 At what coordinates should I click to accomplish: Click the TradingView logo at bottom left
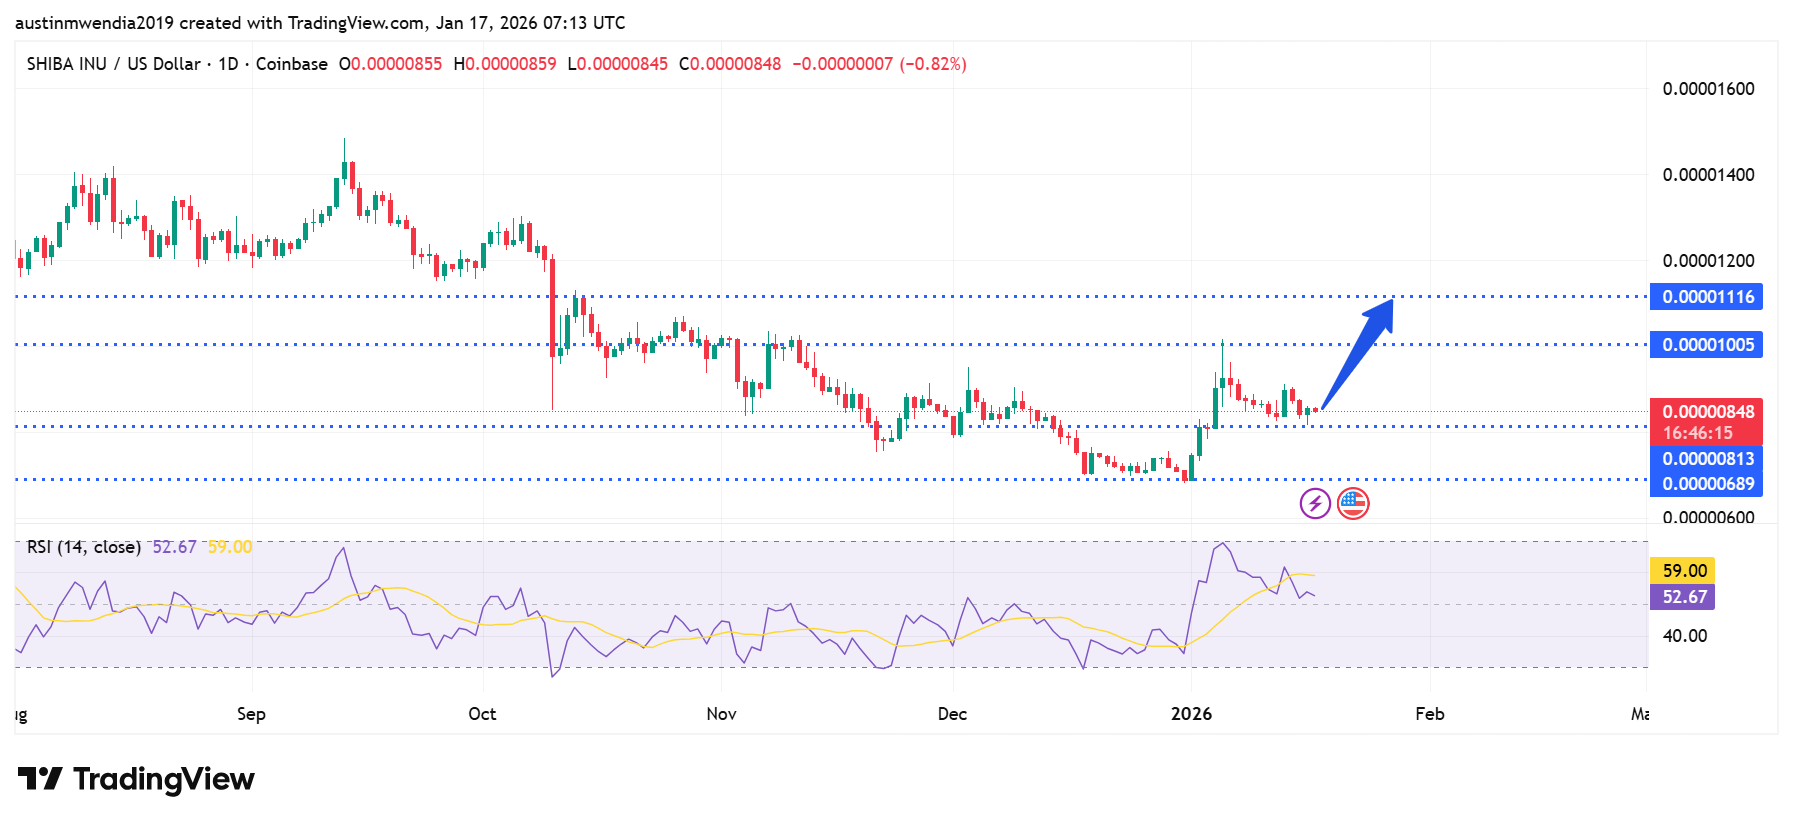click(x=136, y=779)
